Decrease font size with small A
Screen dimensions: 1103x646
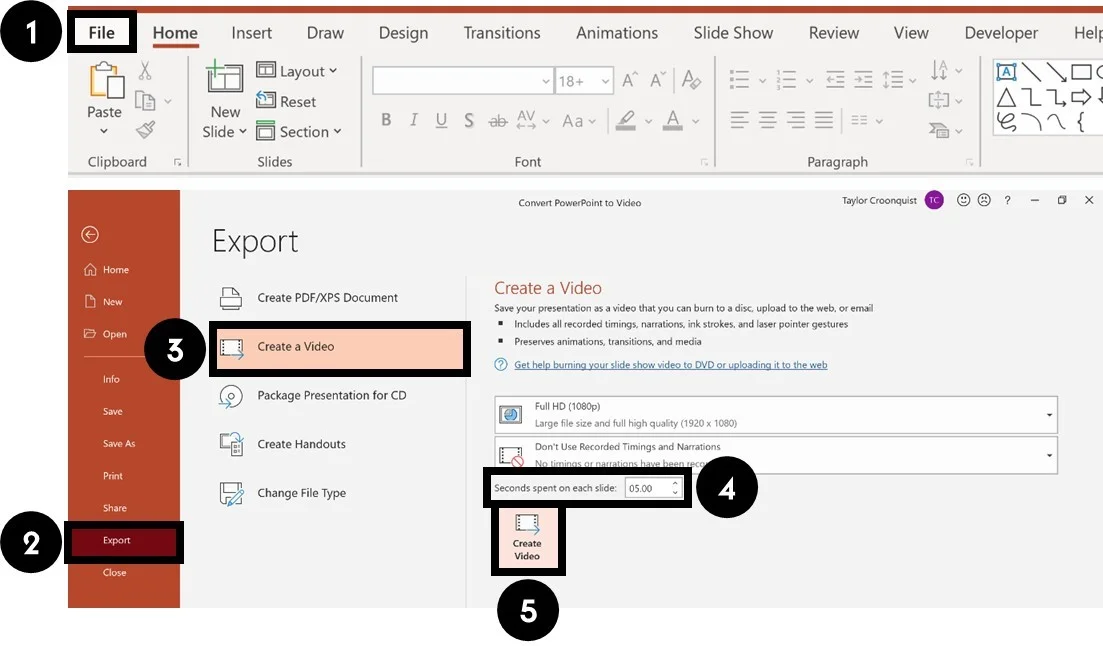(x=657, y=80)
